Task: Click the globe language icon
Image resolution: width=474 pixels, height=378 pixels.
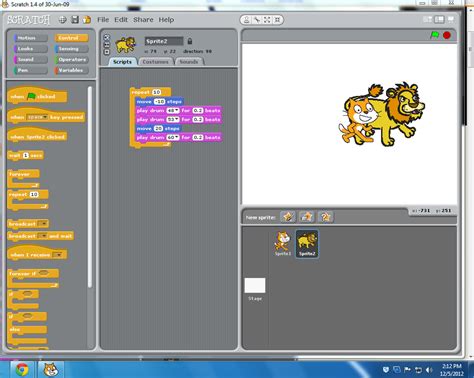Action: pos(62,20)
